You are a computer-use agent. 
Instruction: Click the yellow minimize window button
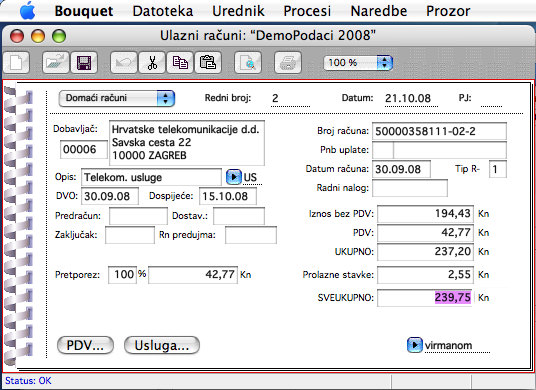pyautogui.click(x=38, y=36)
